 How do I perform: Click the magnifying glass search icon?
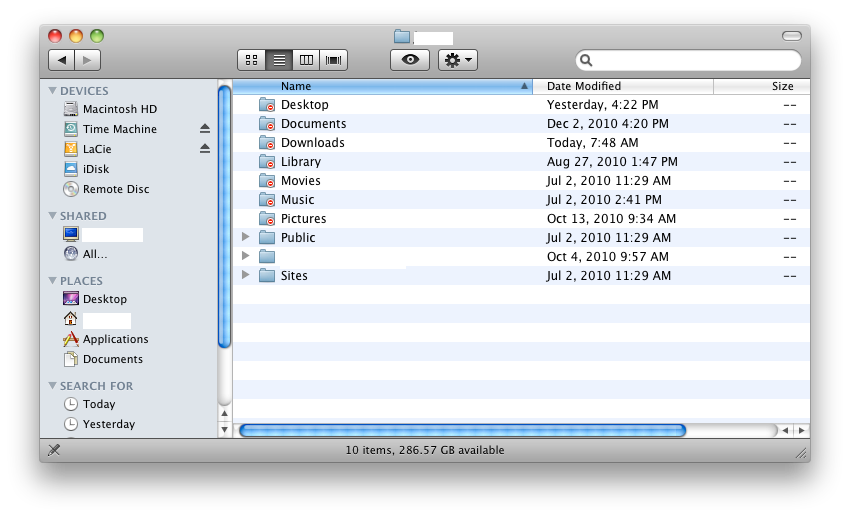[587, 60]
